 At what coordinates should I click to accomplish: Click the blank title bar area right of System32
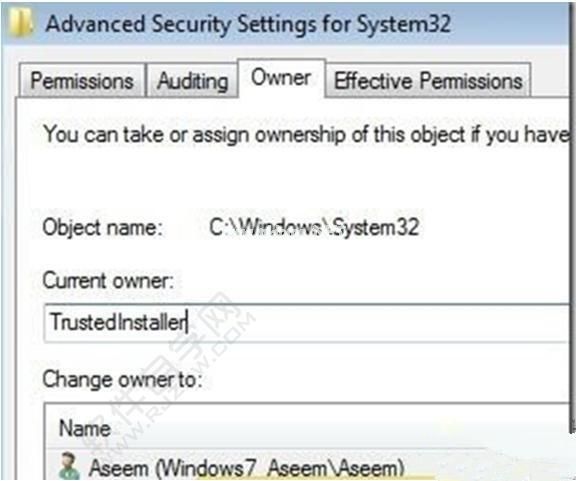pyautogui.click(x=511, y=24)
